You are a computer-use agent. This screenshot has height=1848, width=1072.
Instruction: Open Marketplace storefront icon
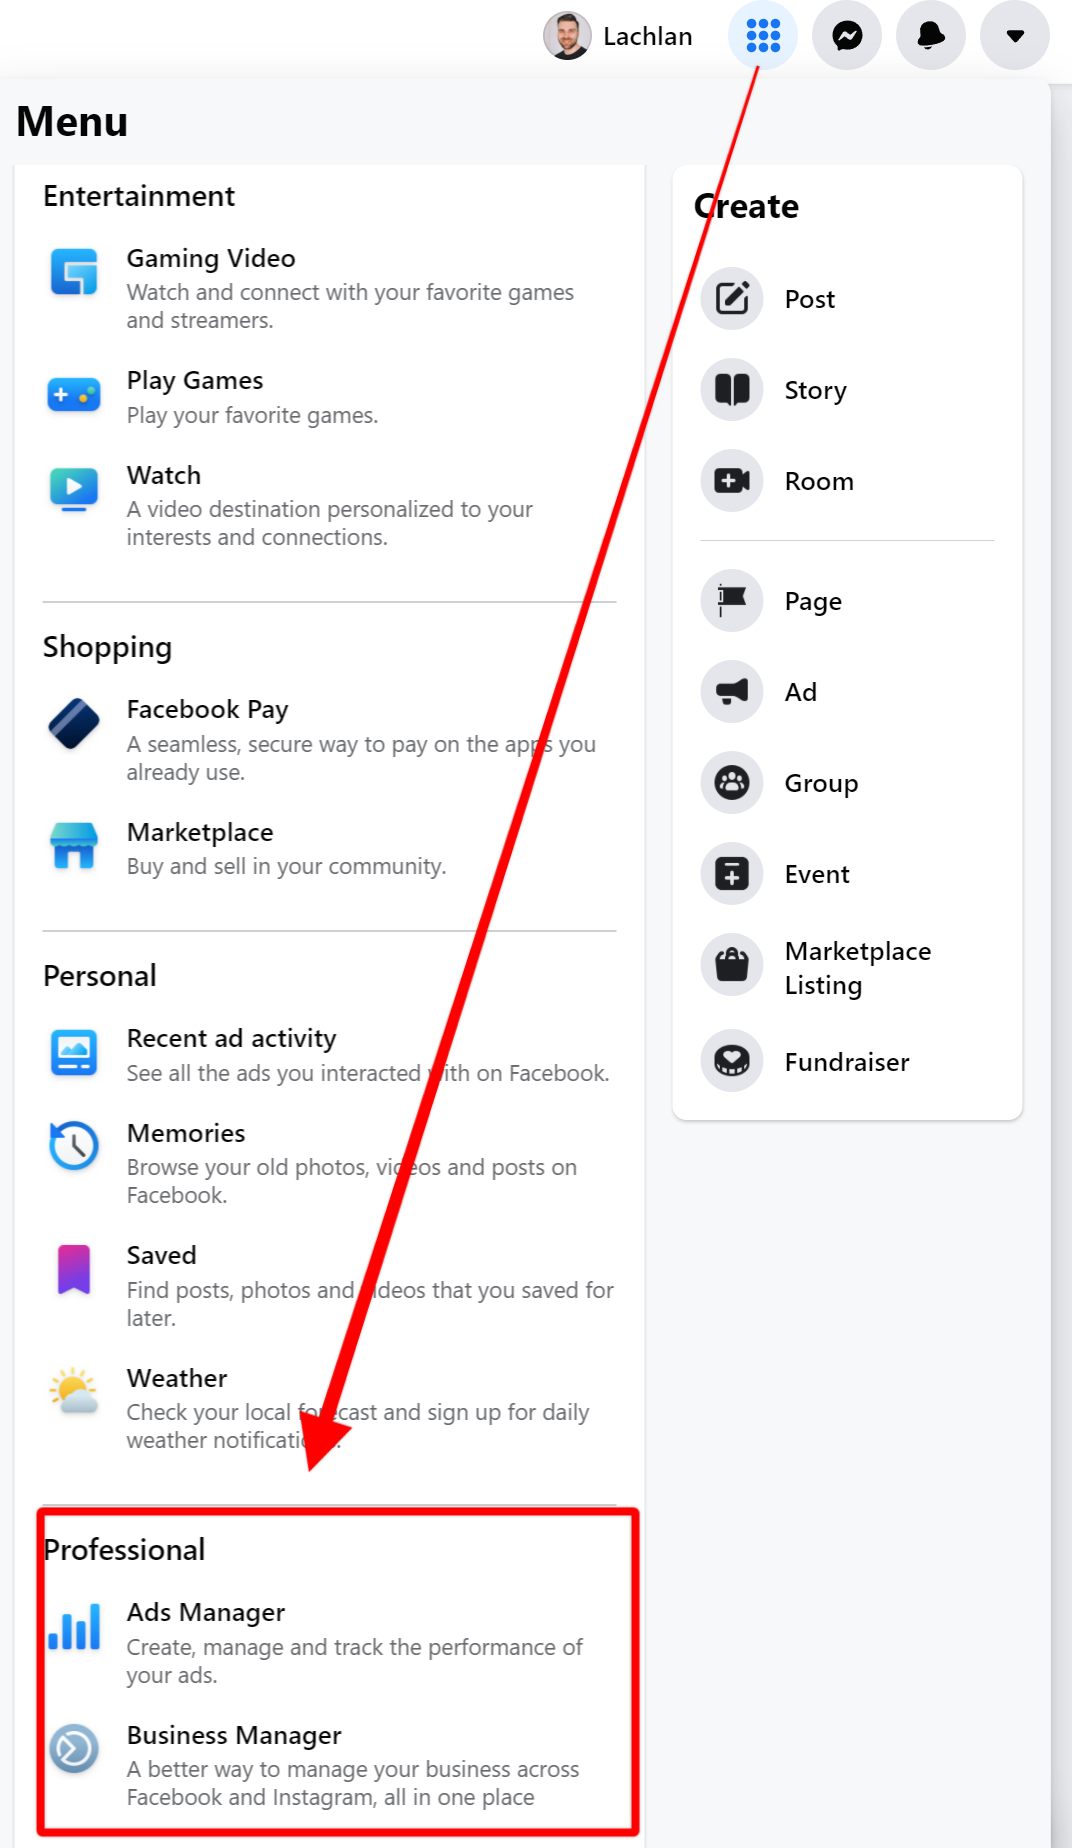coord(74,846)
